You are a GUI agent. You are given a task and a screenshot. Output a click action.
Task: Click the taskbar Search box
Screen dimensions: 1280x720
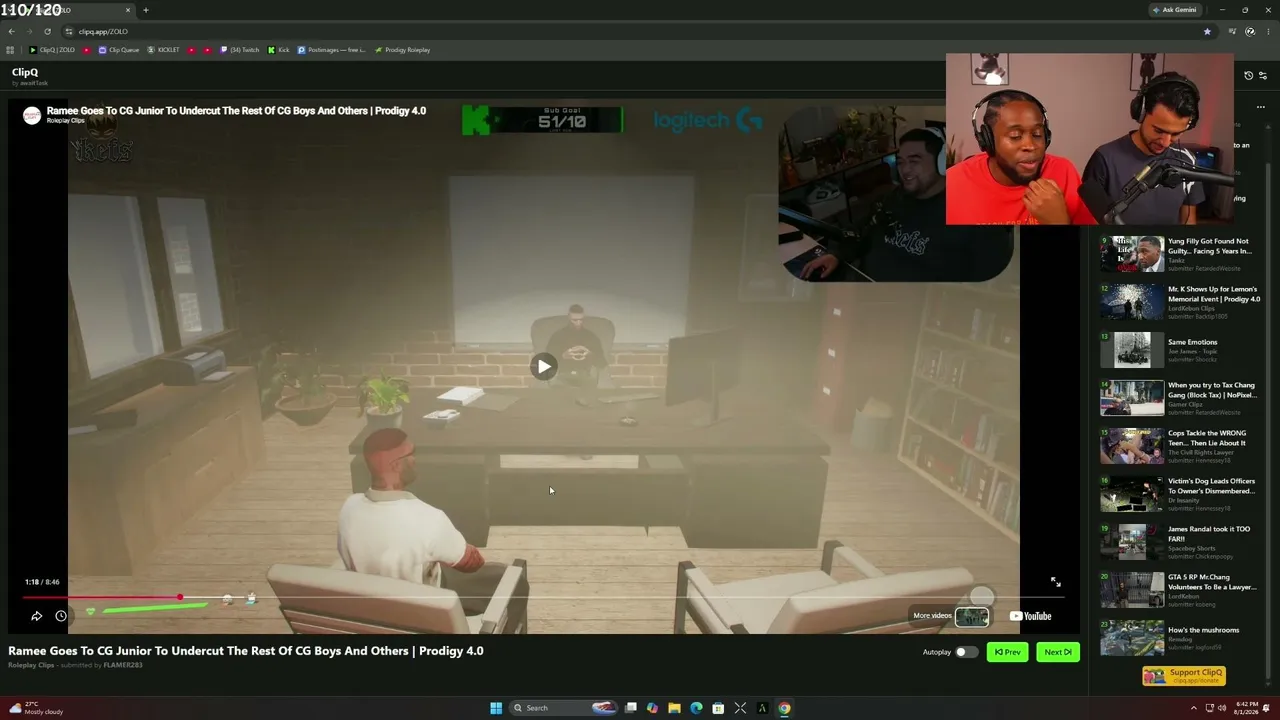click(x=563, y=708)
